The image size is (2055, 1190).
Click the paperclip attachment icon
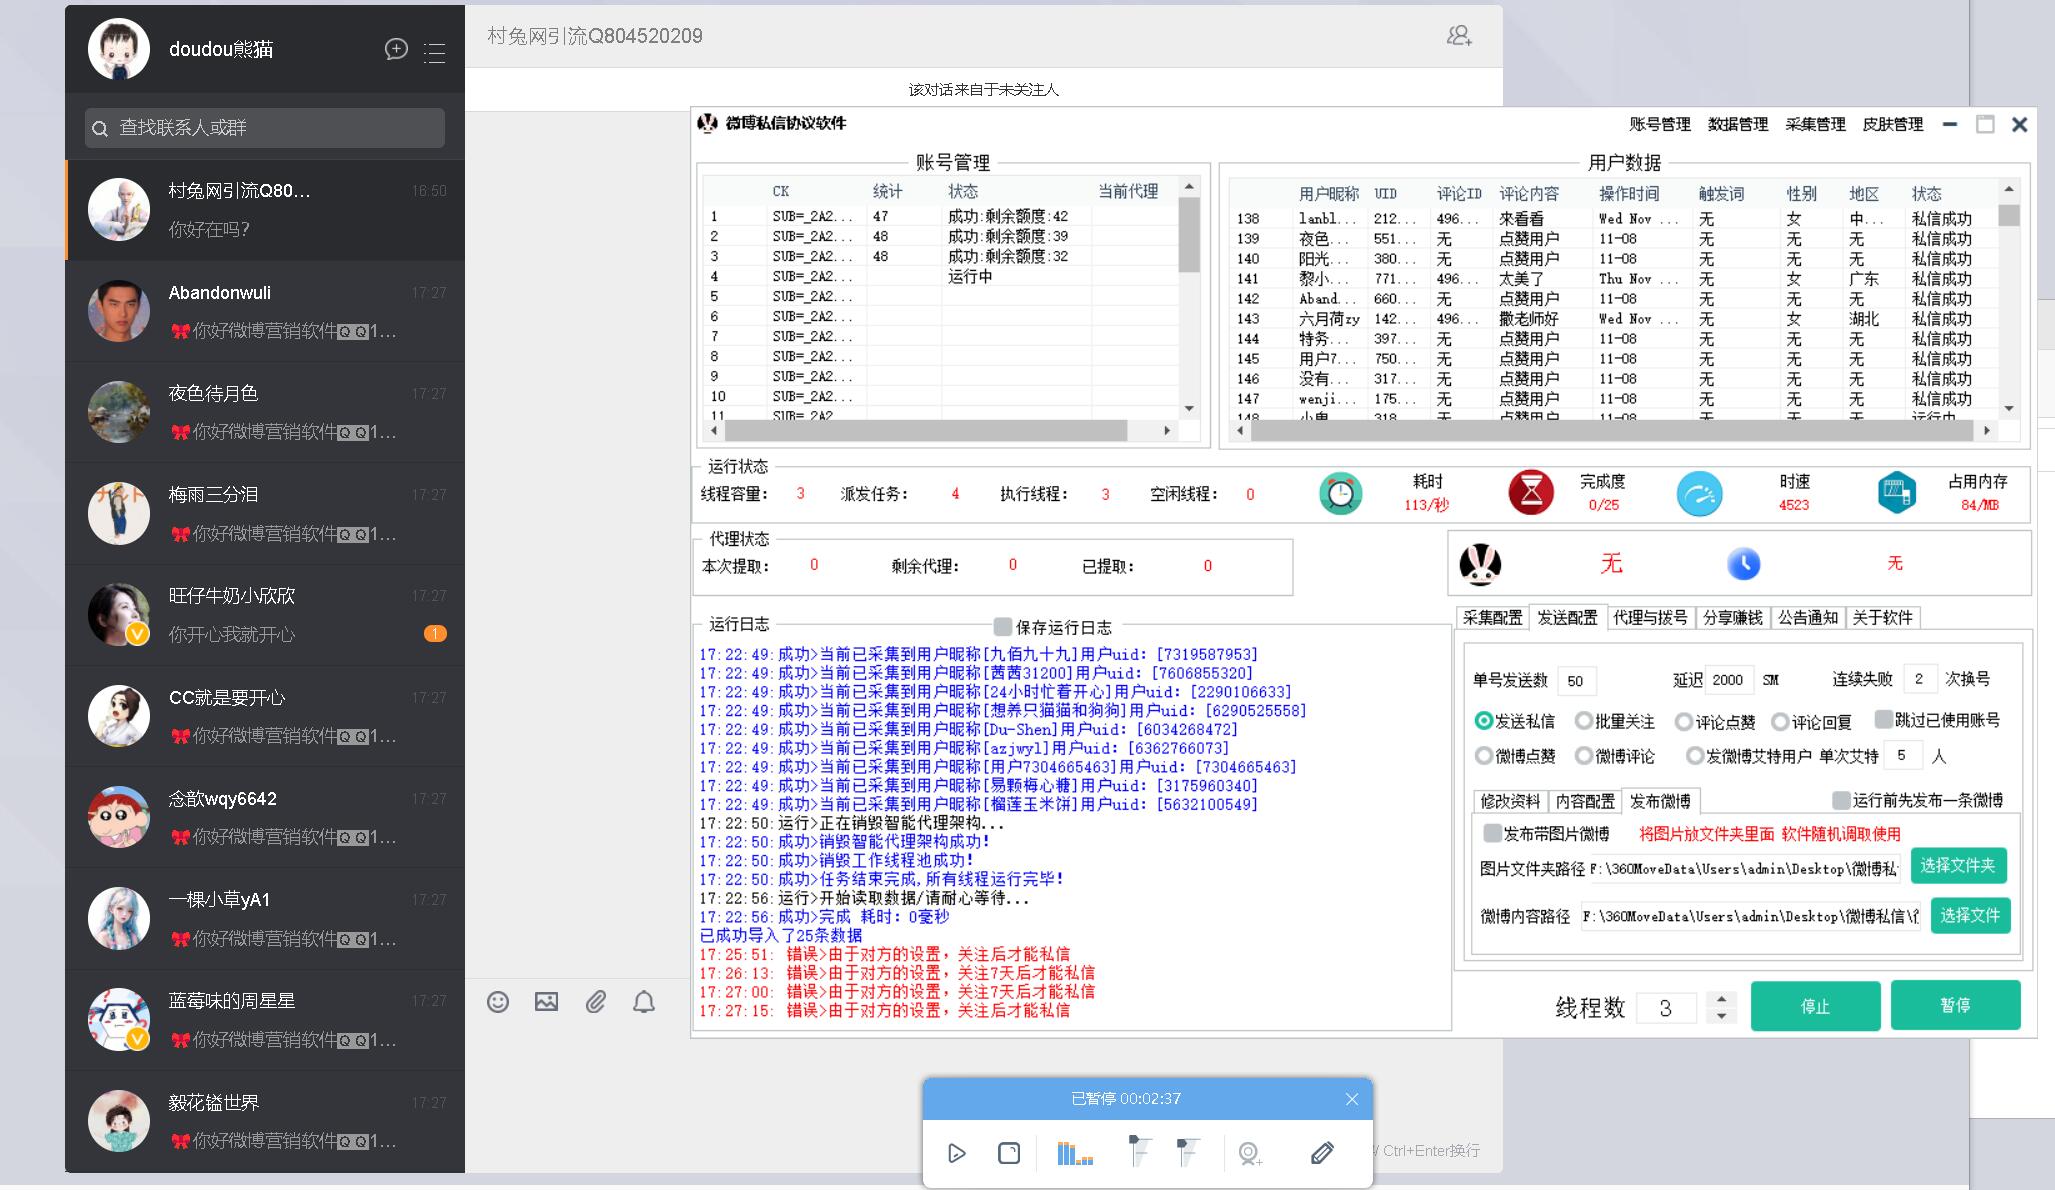595,1002
